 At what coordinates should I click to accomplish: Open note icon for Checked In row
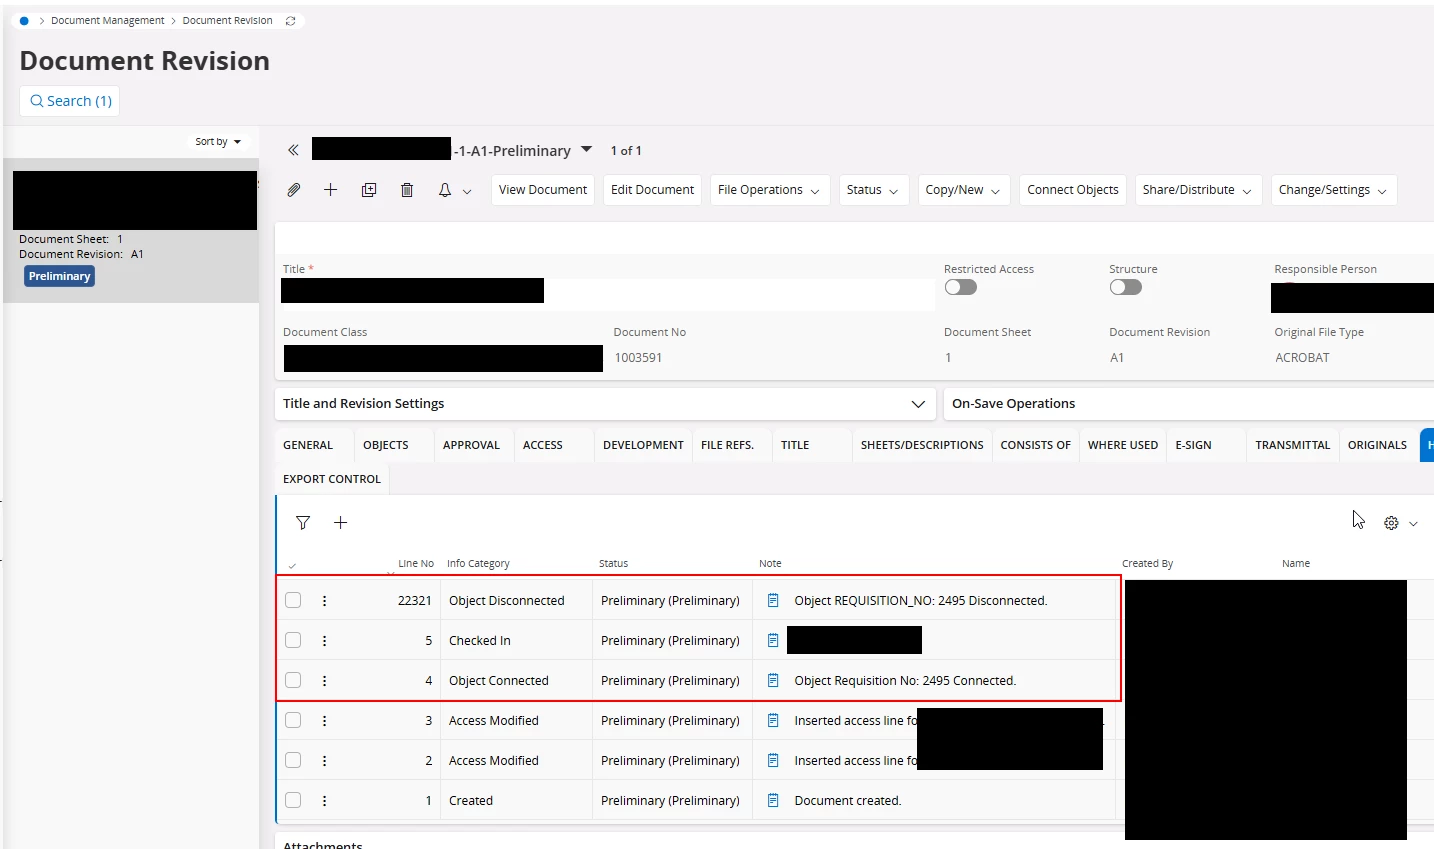[773, 641]
